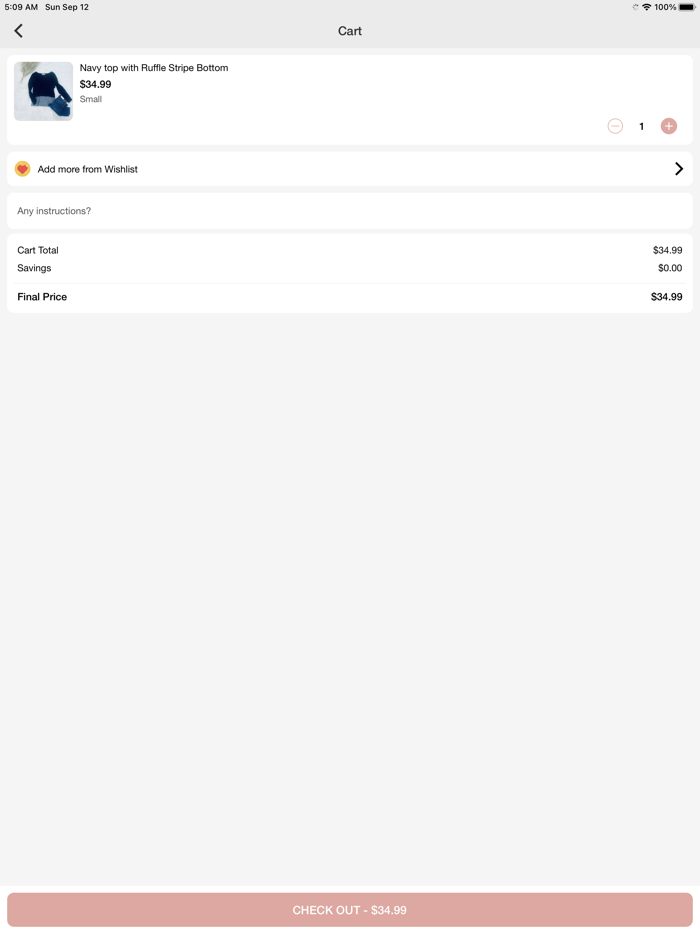Click the Wi-Fi status icon
The width and height of the screenshot is (700, 934).
tap(646, 7)
